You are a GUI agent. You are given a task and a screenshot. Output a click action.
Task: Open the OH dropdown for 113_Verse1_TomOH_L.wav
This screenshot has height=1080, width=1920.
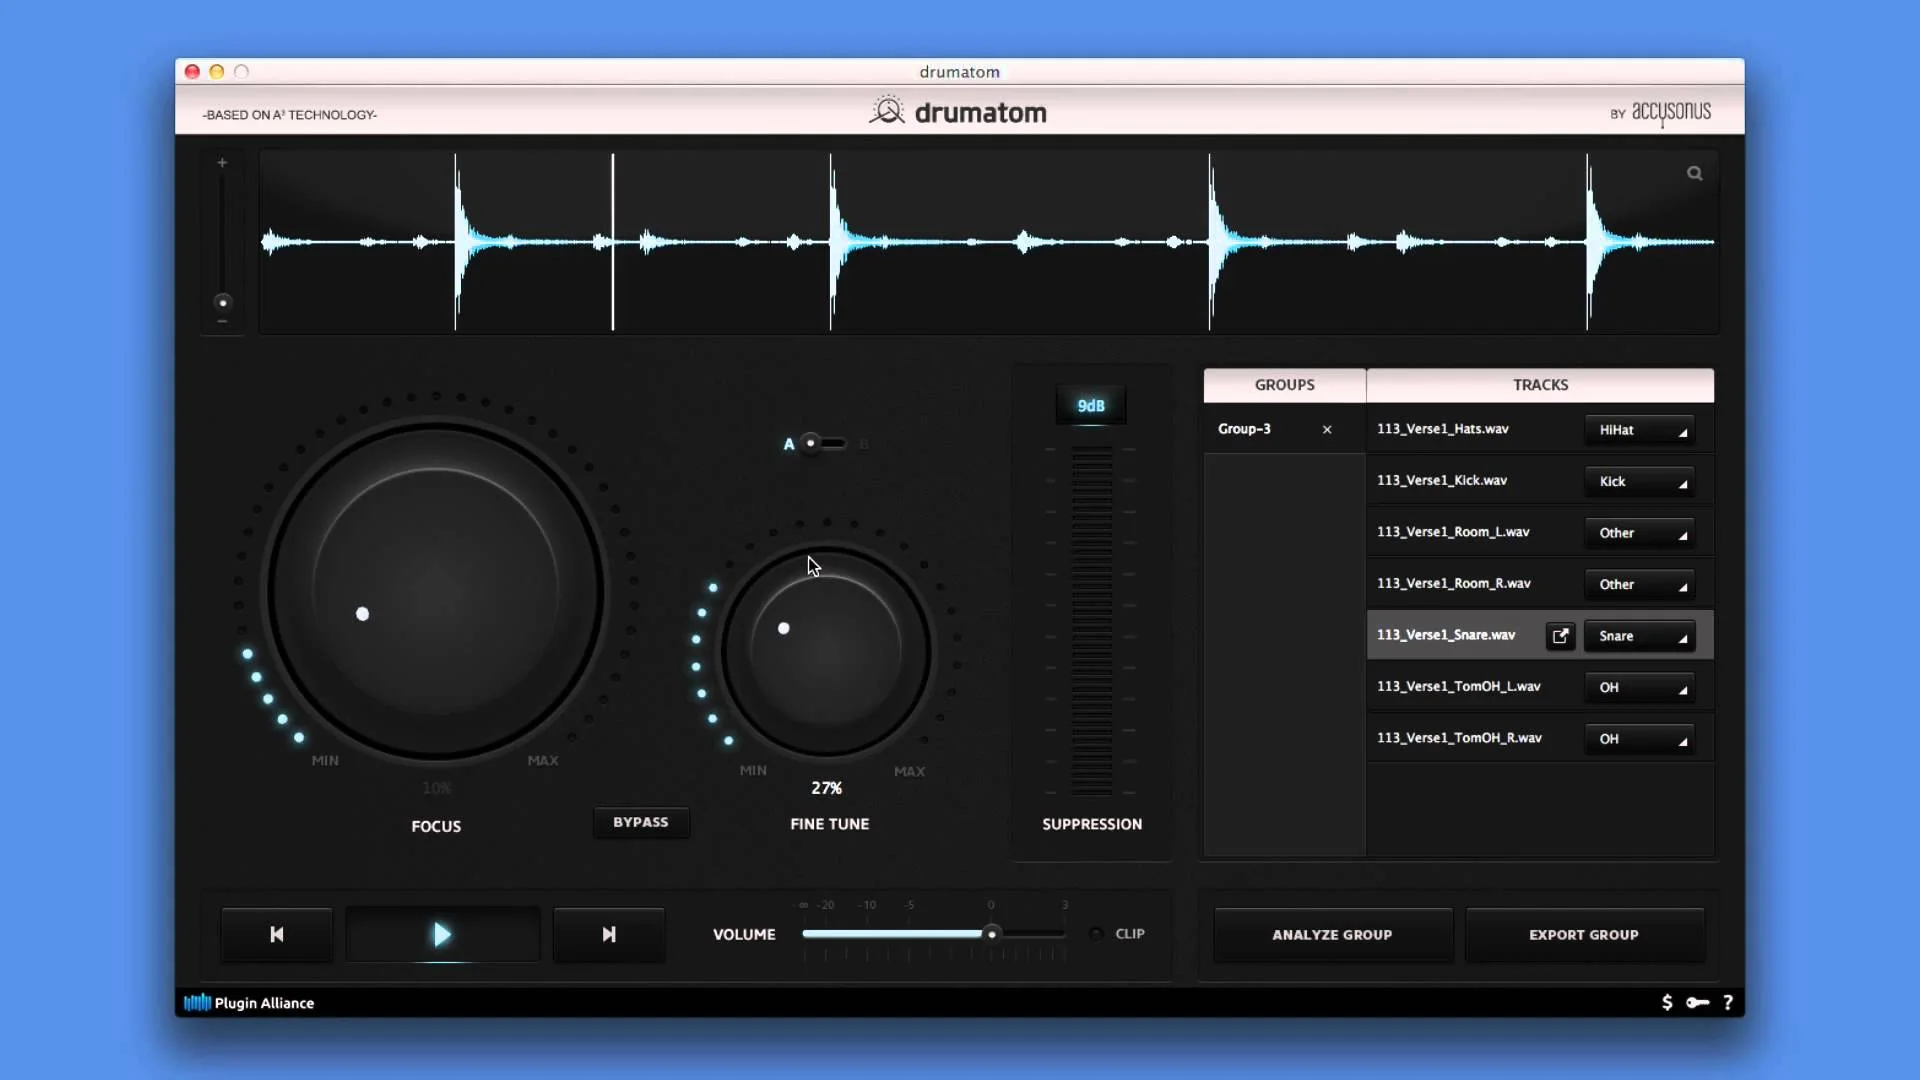[x=1639, y=687]
